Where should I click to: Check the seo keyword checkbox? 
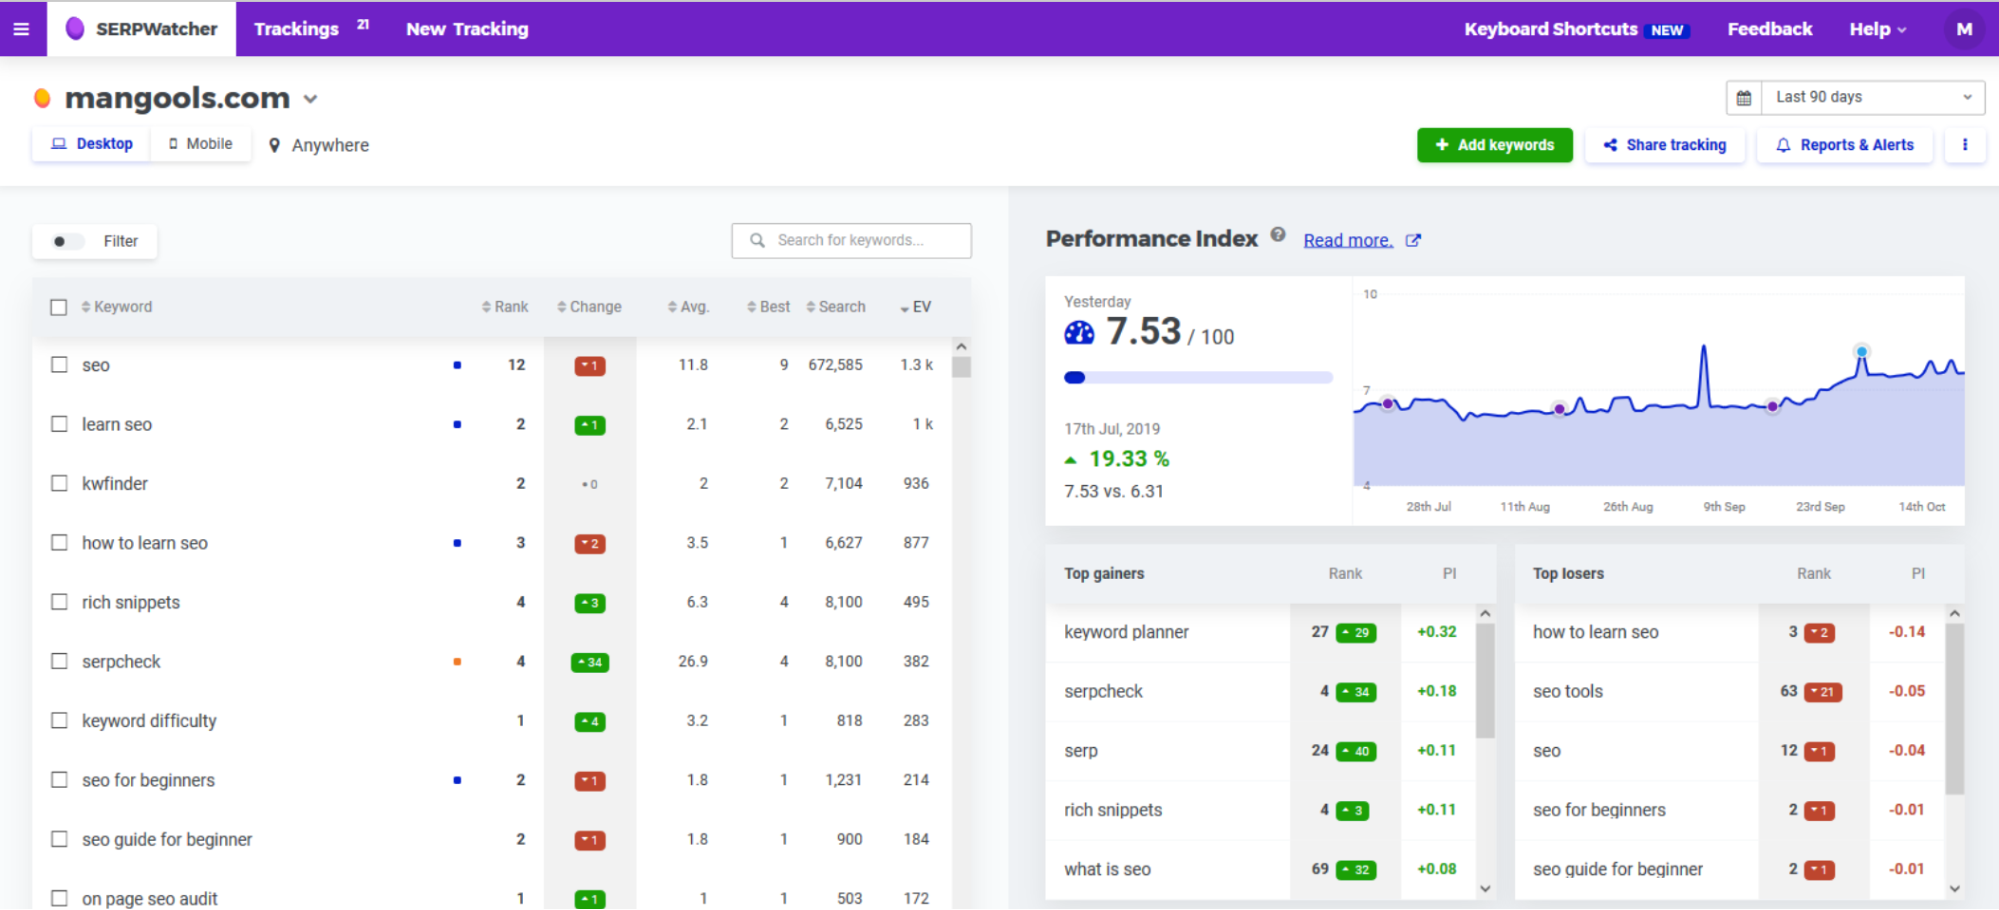[x=59, y=365]
